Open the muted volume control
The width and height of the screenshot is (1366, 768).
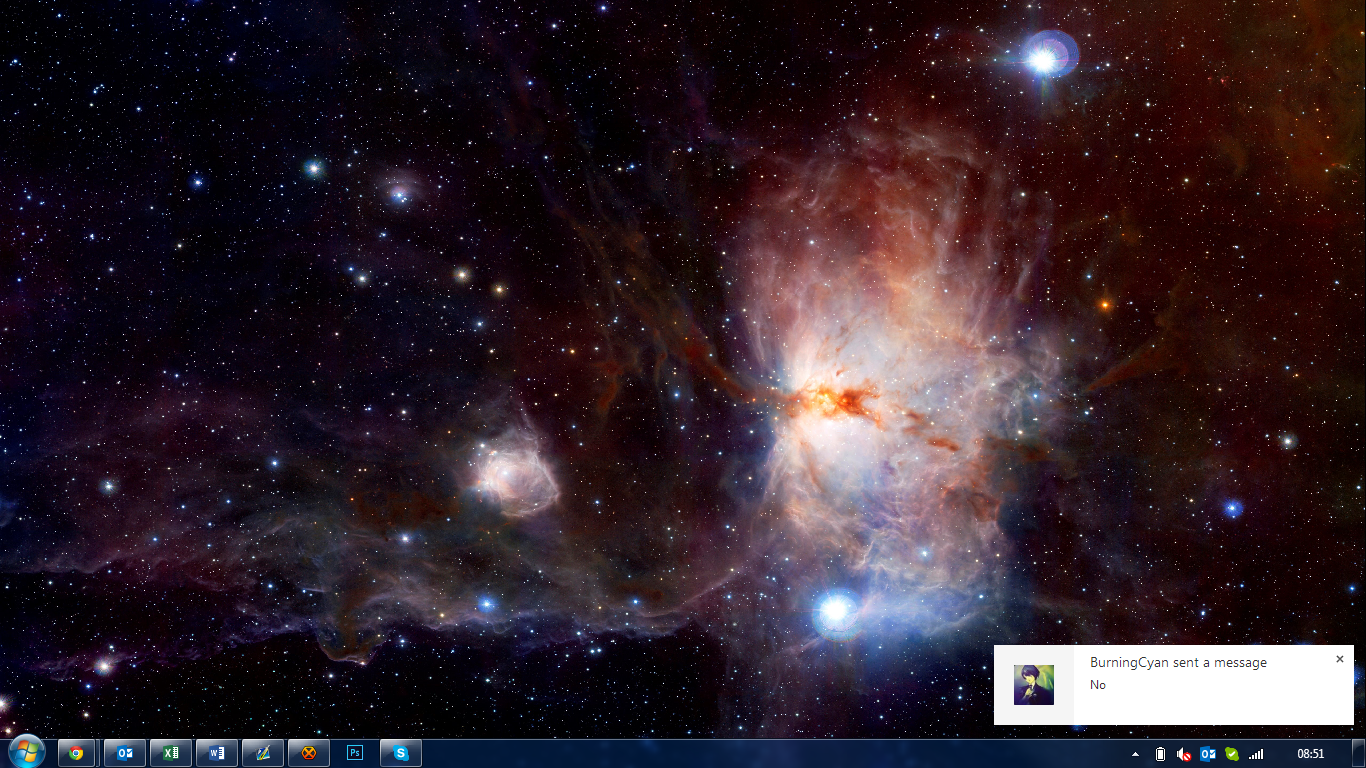pyautogui.click(x=1184, y=754)
